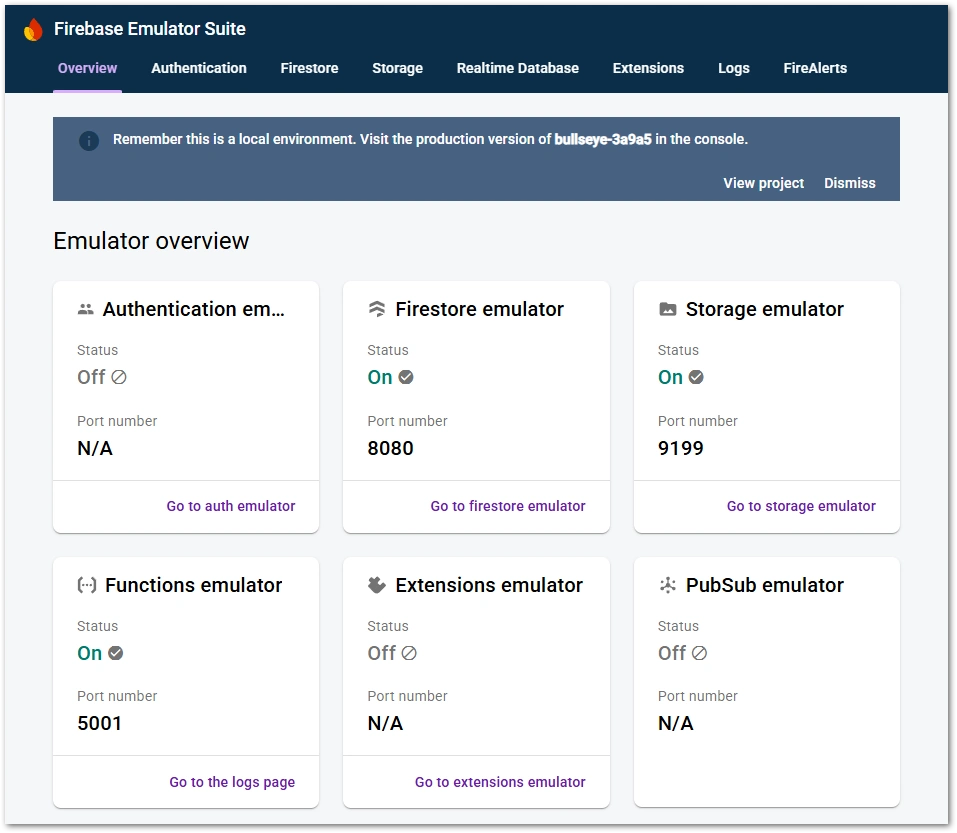Click Go to the logs page link
This screenshot has width=957, height=833.
pyautogui.click(x=232, y=782)
